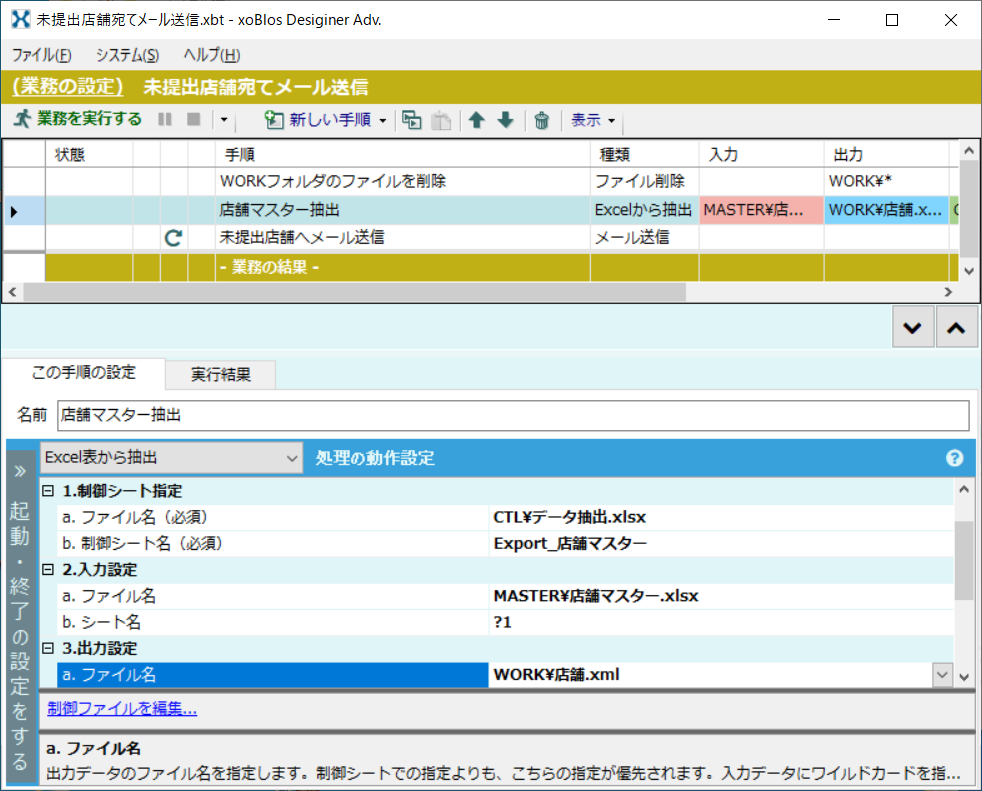Click the 出力 column header

click(886, 154)
